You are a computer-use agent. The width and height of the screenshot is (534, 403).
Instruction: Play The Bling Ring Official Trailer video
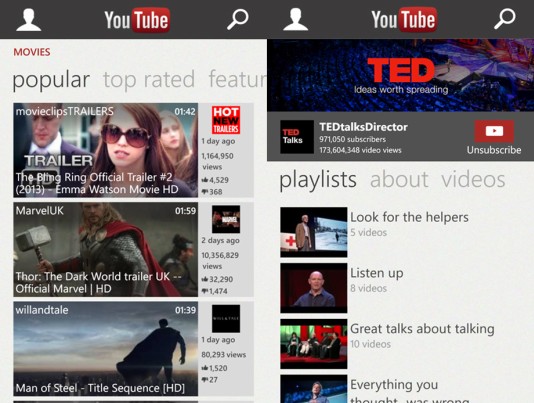click(106, 150)
